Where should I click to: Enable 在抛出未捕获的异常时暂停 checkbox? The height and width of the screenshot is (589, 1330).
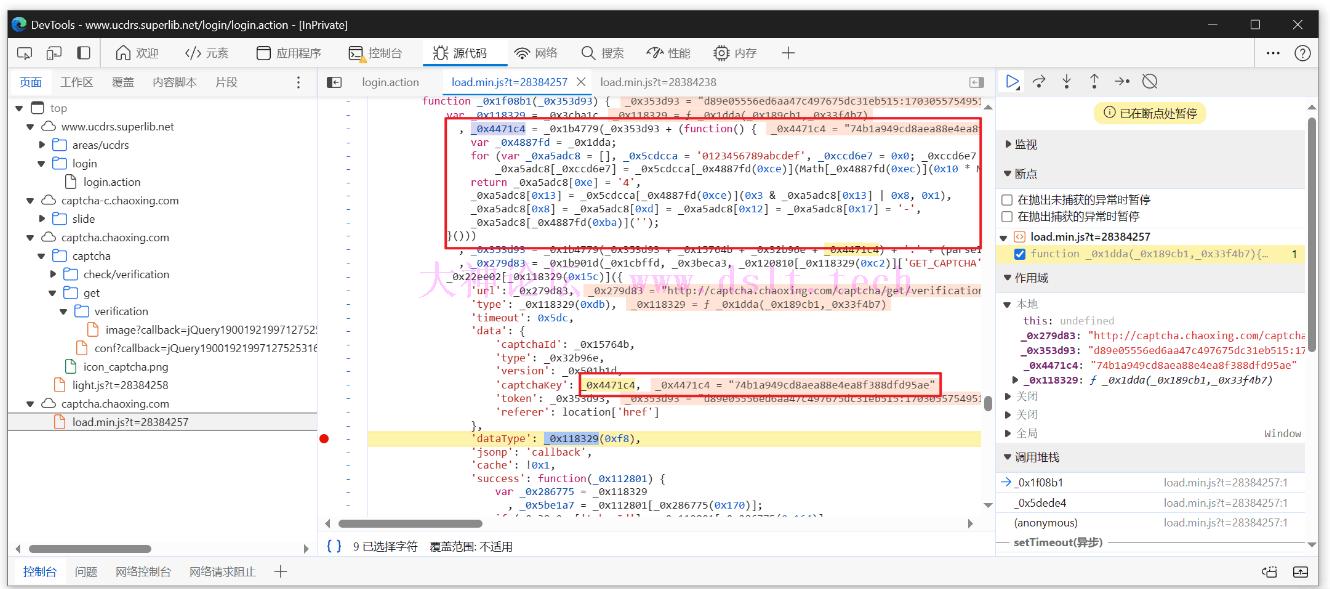[x=1007, y=200]
